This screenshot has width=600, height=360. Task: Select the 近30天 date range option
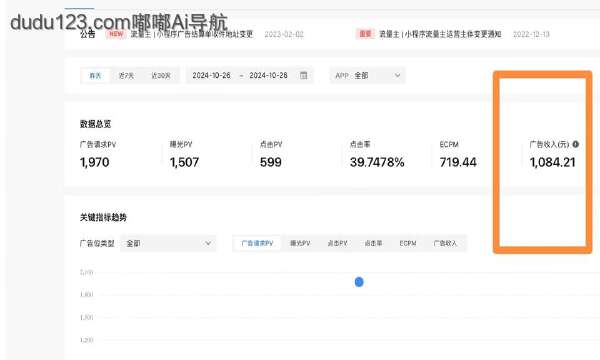pos(161,76)
